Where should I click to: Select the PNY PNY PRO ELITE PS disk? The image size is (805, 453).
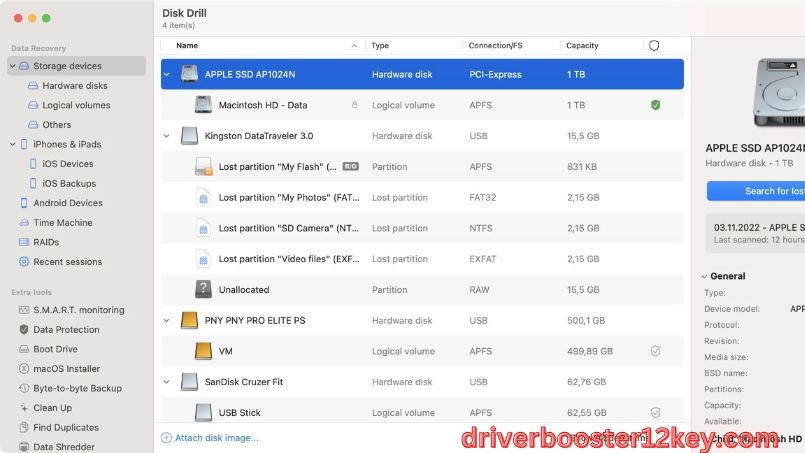[422, 320]
